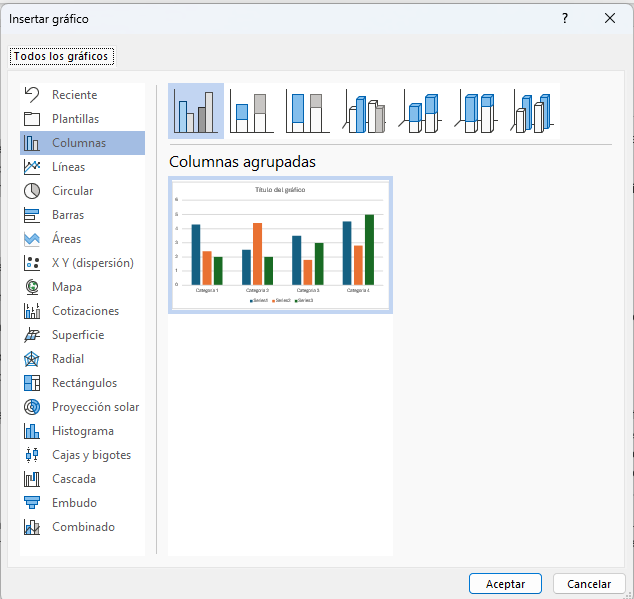
Task: Click the Áreas chart icon
Action: (32, 239)
